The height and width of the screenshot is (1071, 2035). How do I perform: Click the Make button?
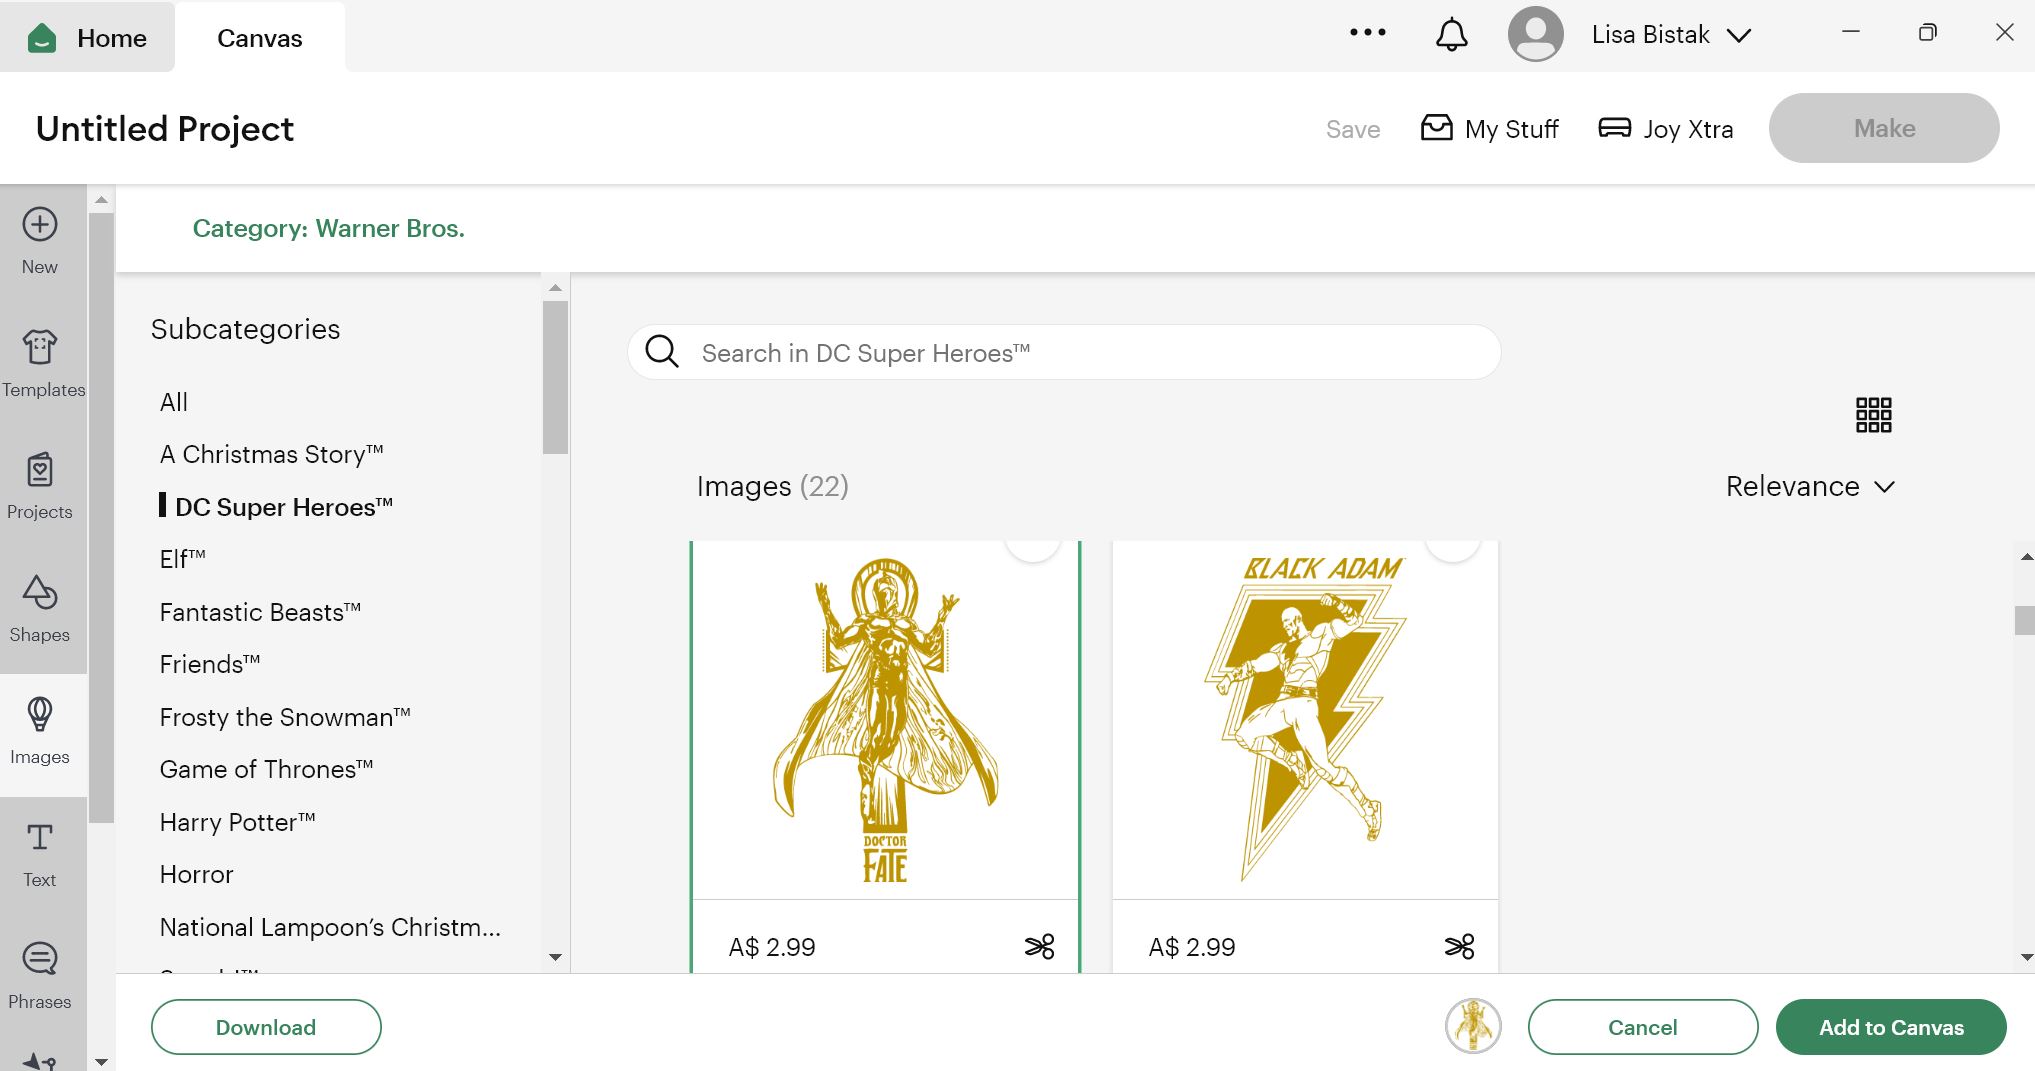[1884, 128]
